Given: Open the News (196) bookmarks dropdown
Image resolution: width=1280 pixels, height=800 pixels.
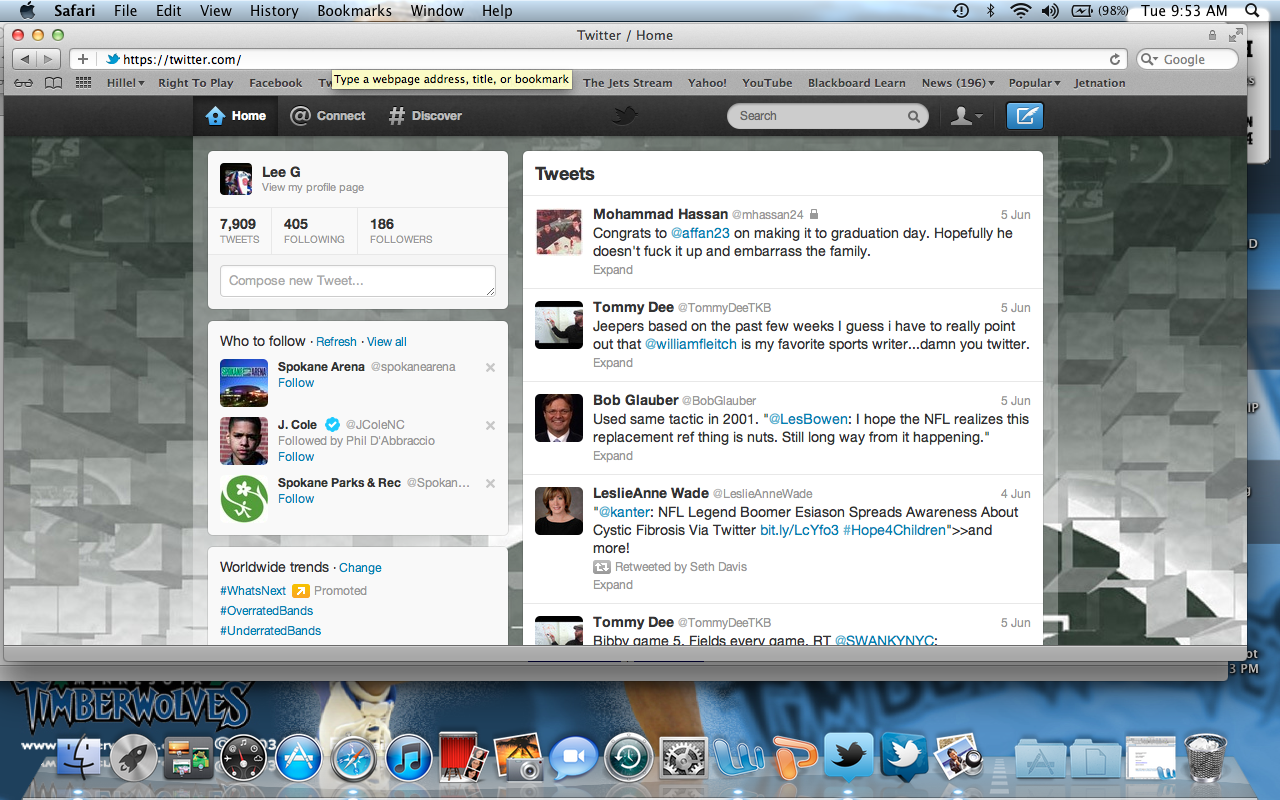Looking at the screenshot, I should point(958,83).
